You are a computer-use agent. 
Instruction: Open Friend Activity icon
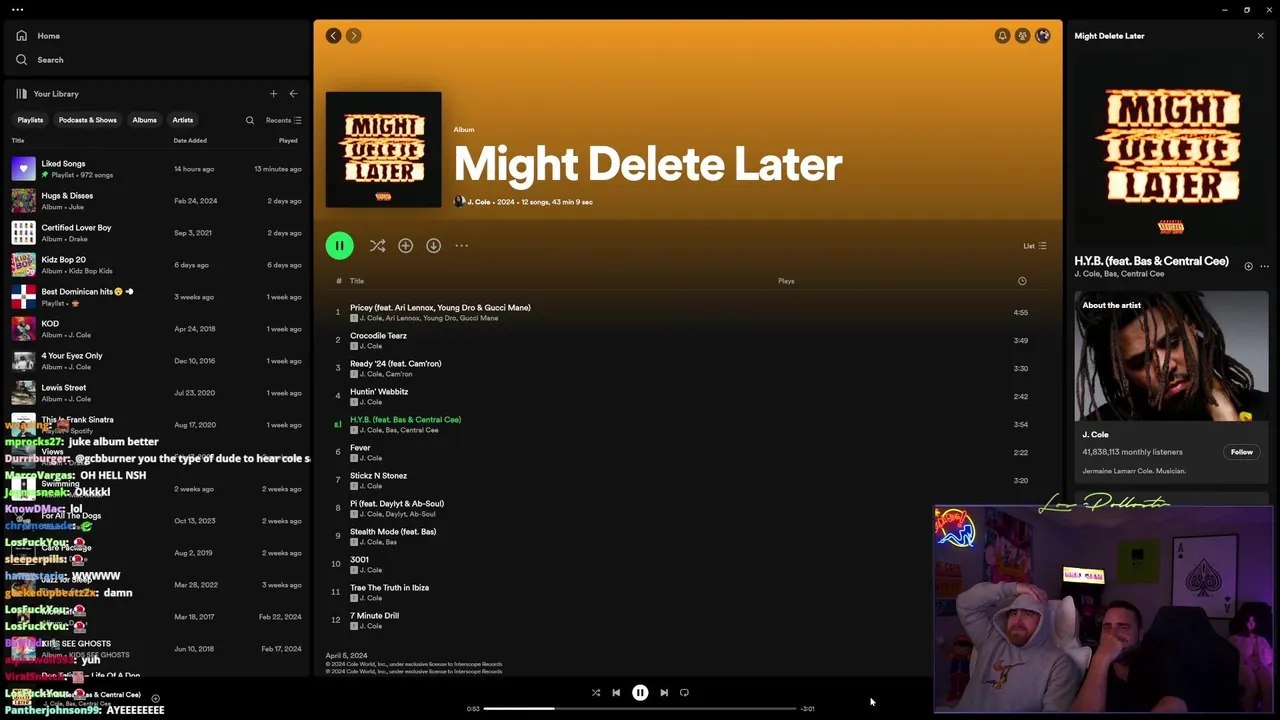[1022, 36]
